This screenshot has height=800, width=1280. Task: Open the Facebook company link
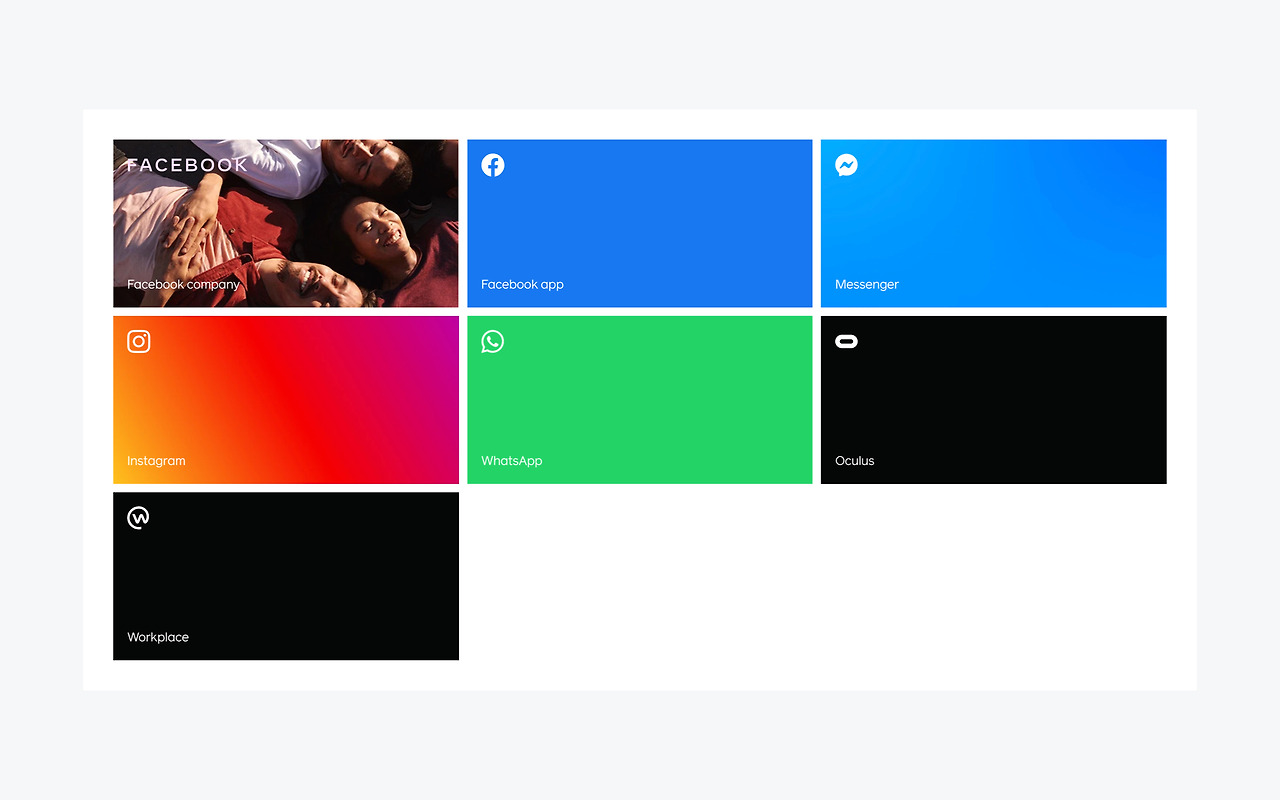tap(184, 284)
